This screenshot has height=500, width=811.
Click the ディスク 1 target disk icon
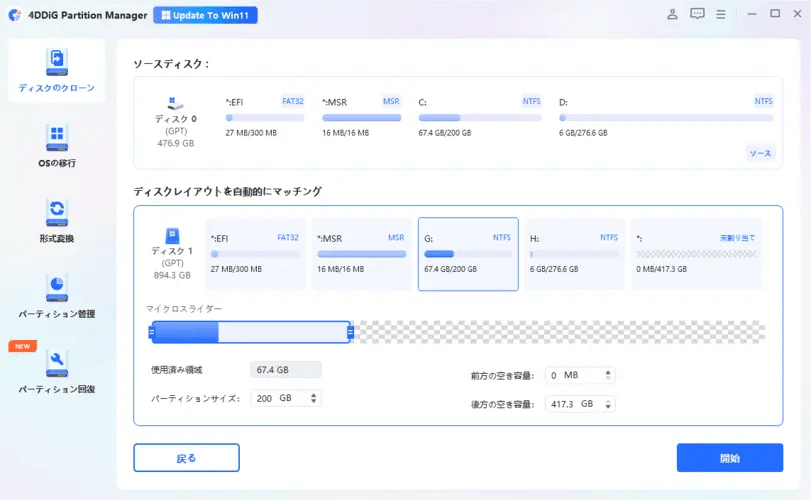172,236
